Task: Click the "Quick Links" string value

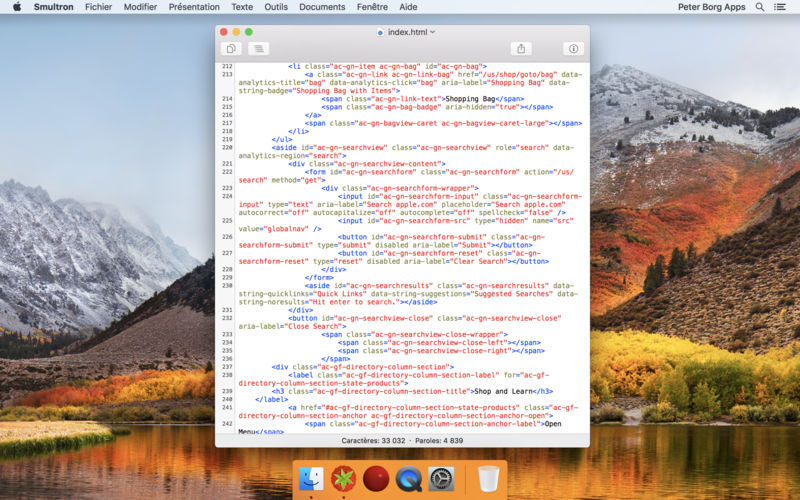Action: click(338, 294)
